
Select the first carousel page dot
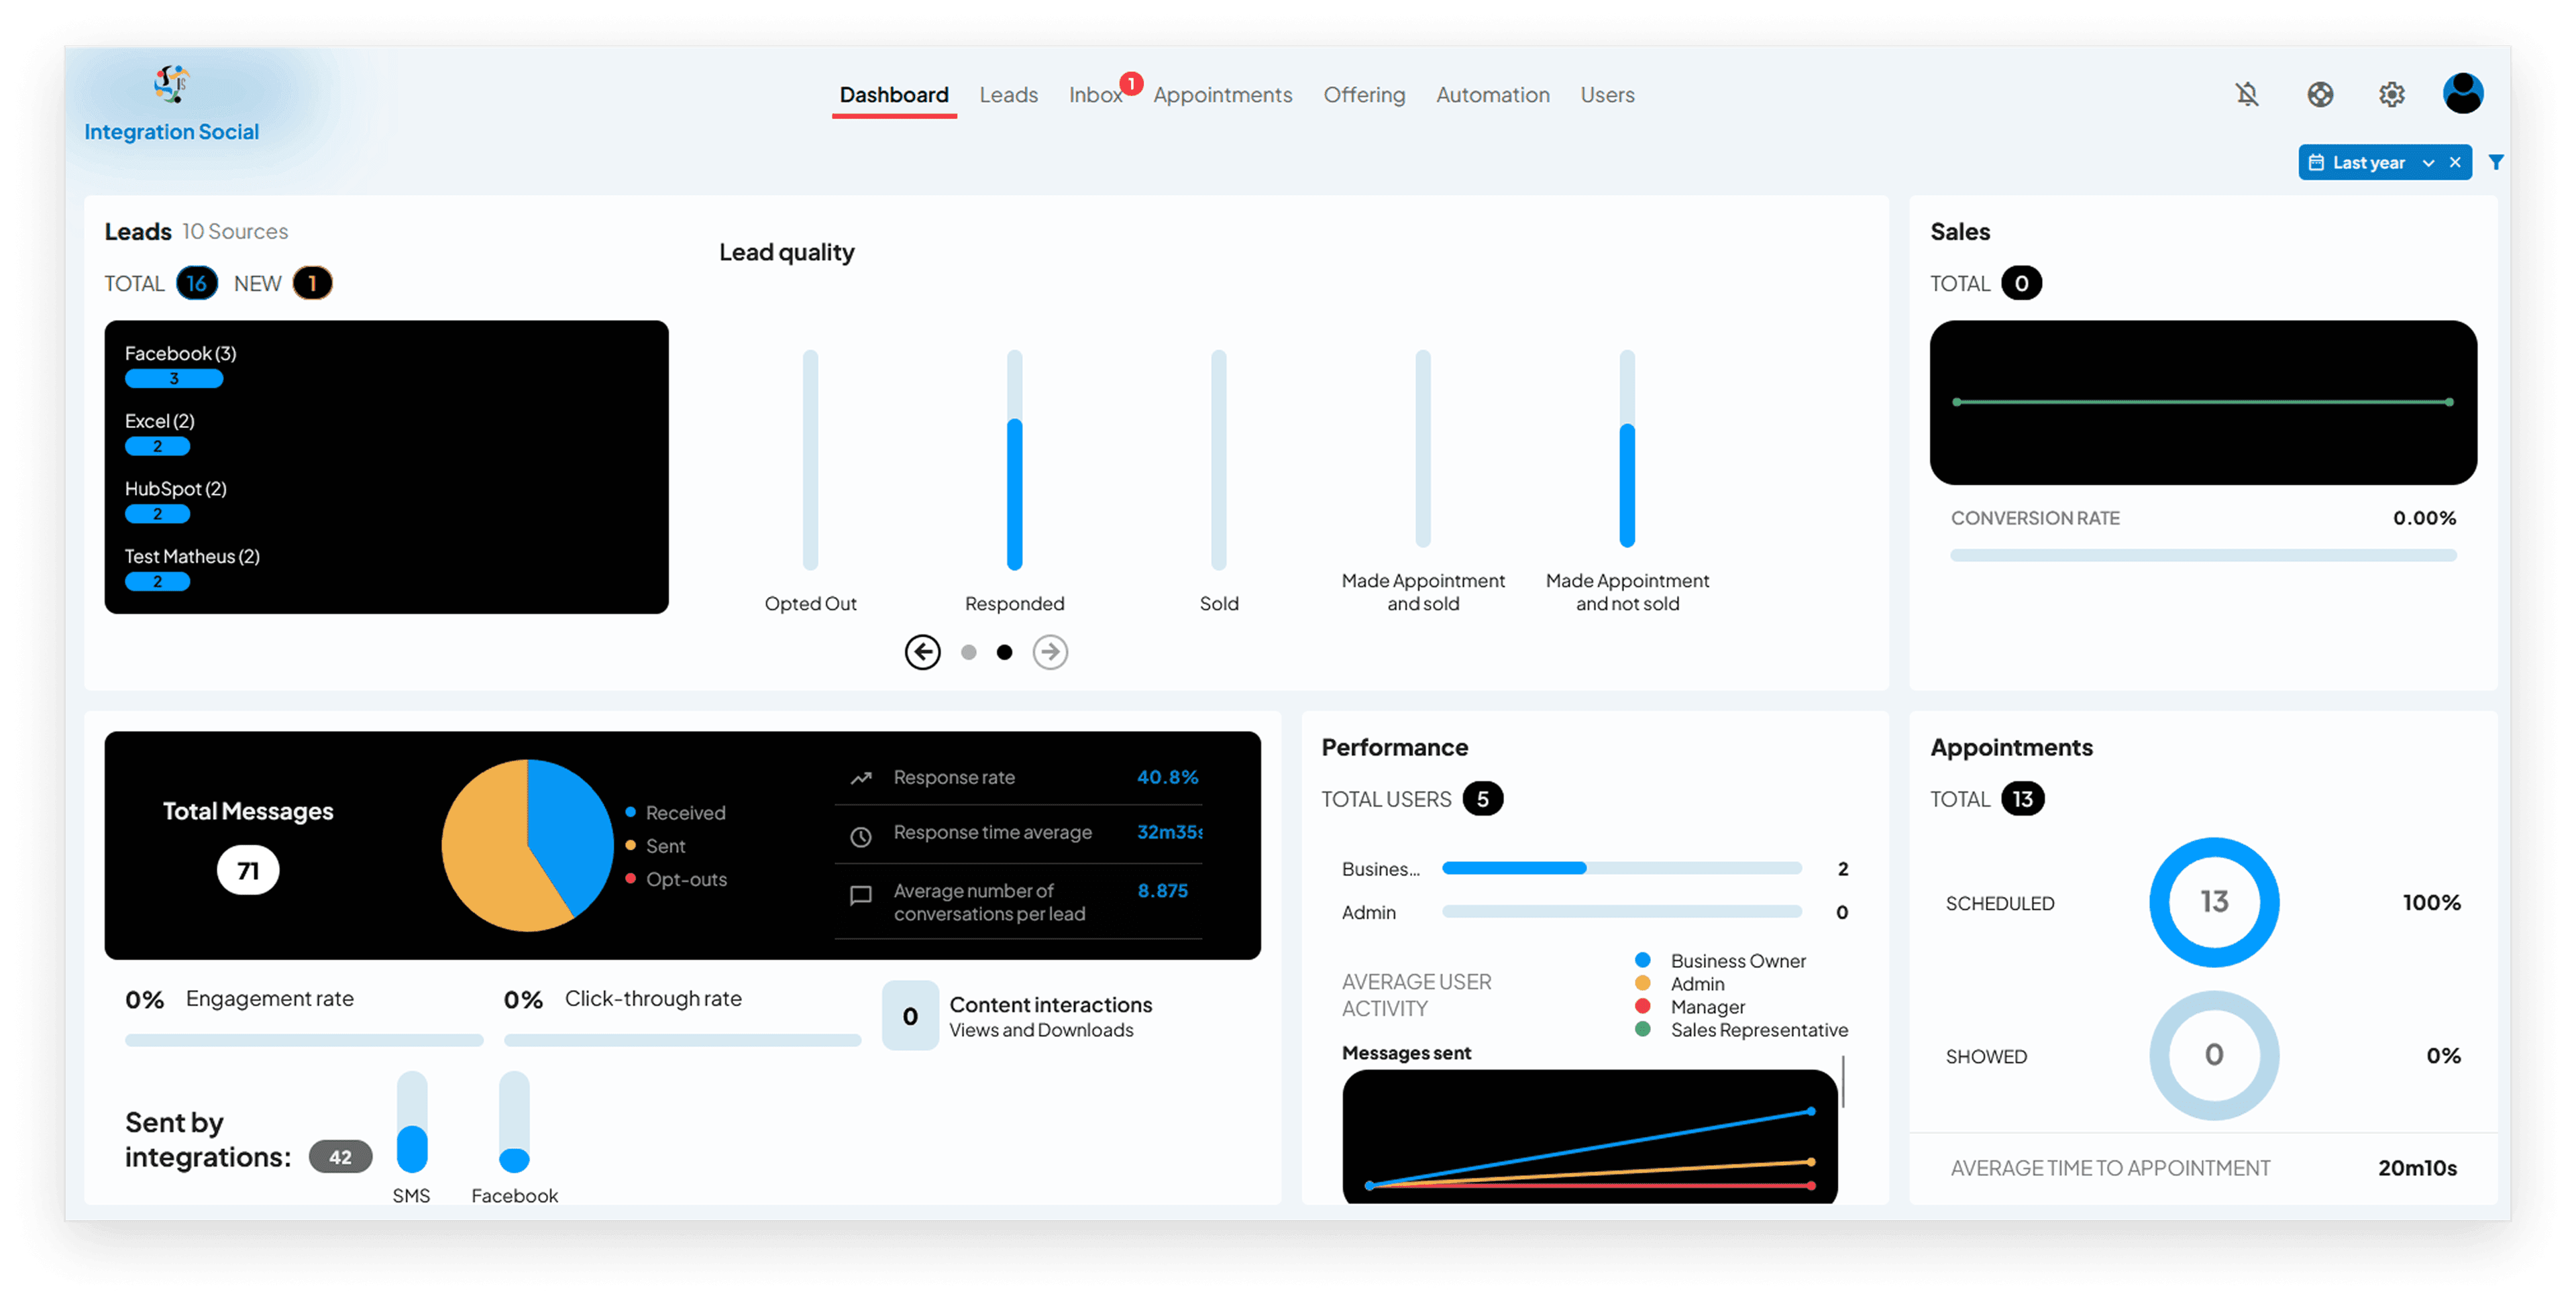coord(968,652)
